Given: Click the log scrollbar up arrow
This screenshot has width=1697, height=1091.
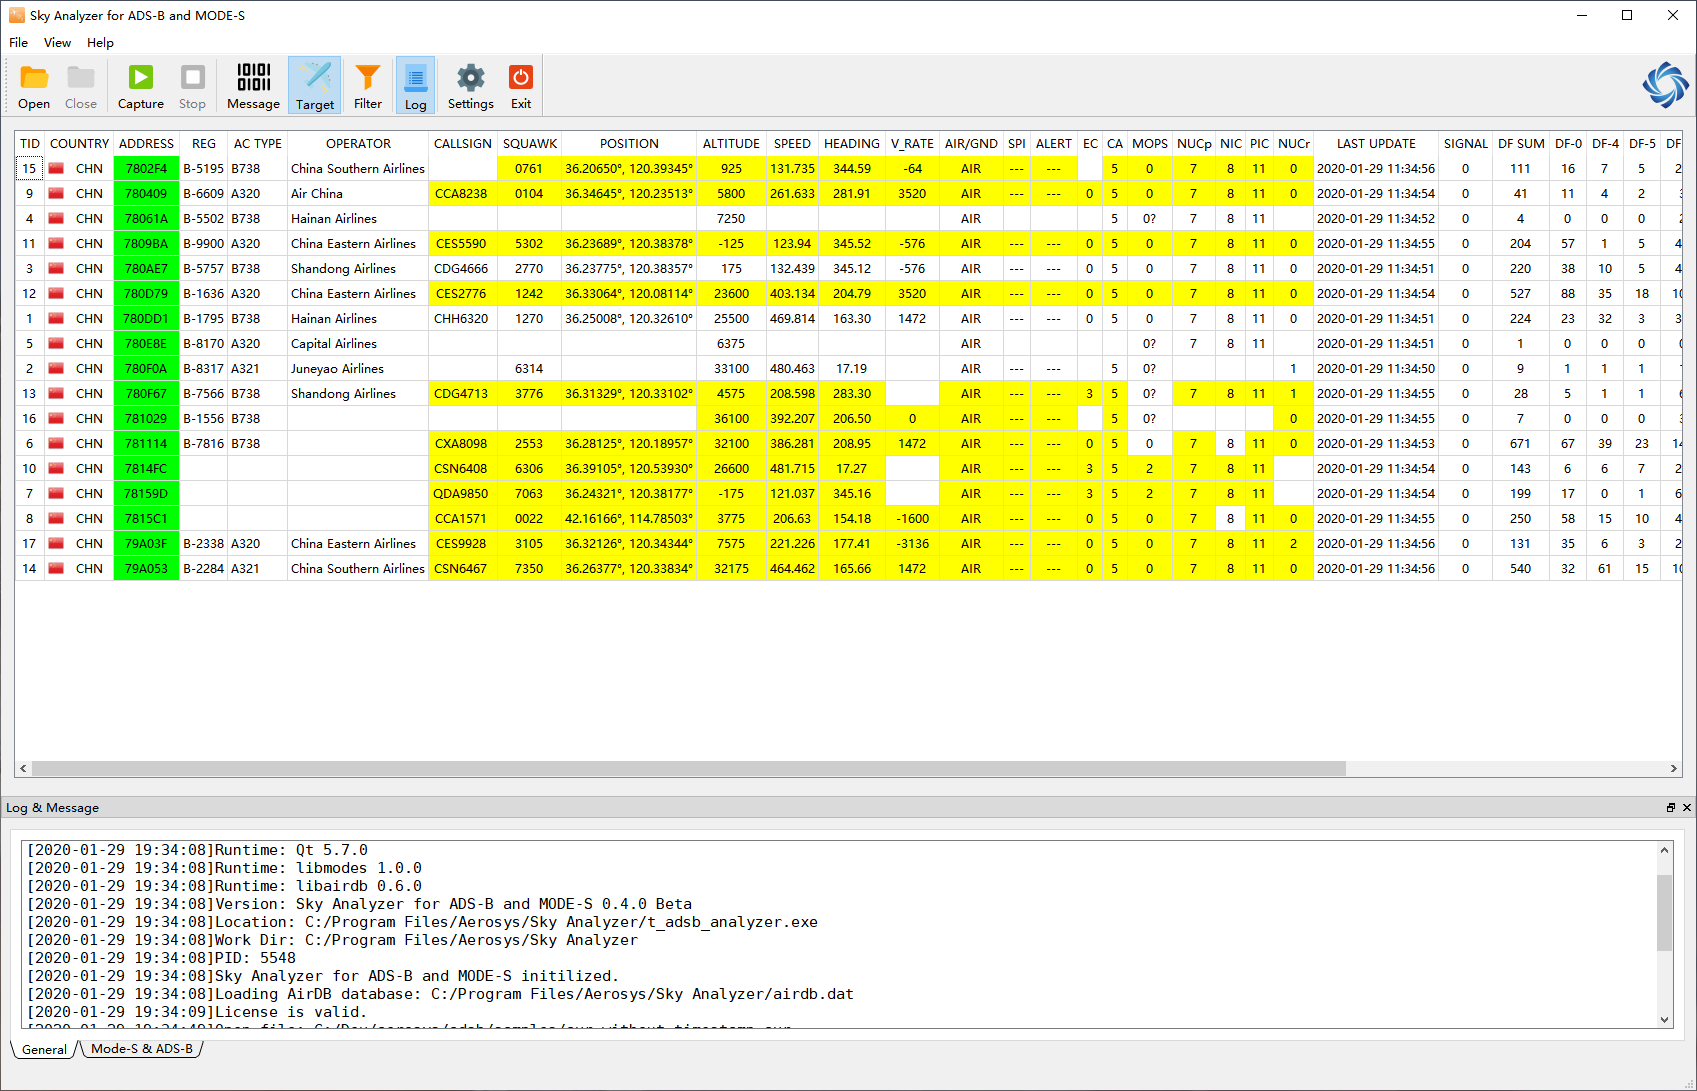Looking at the screenshot, I should click(1664, 849).
